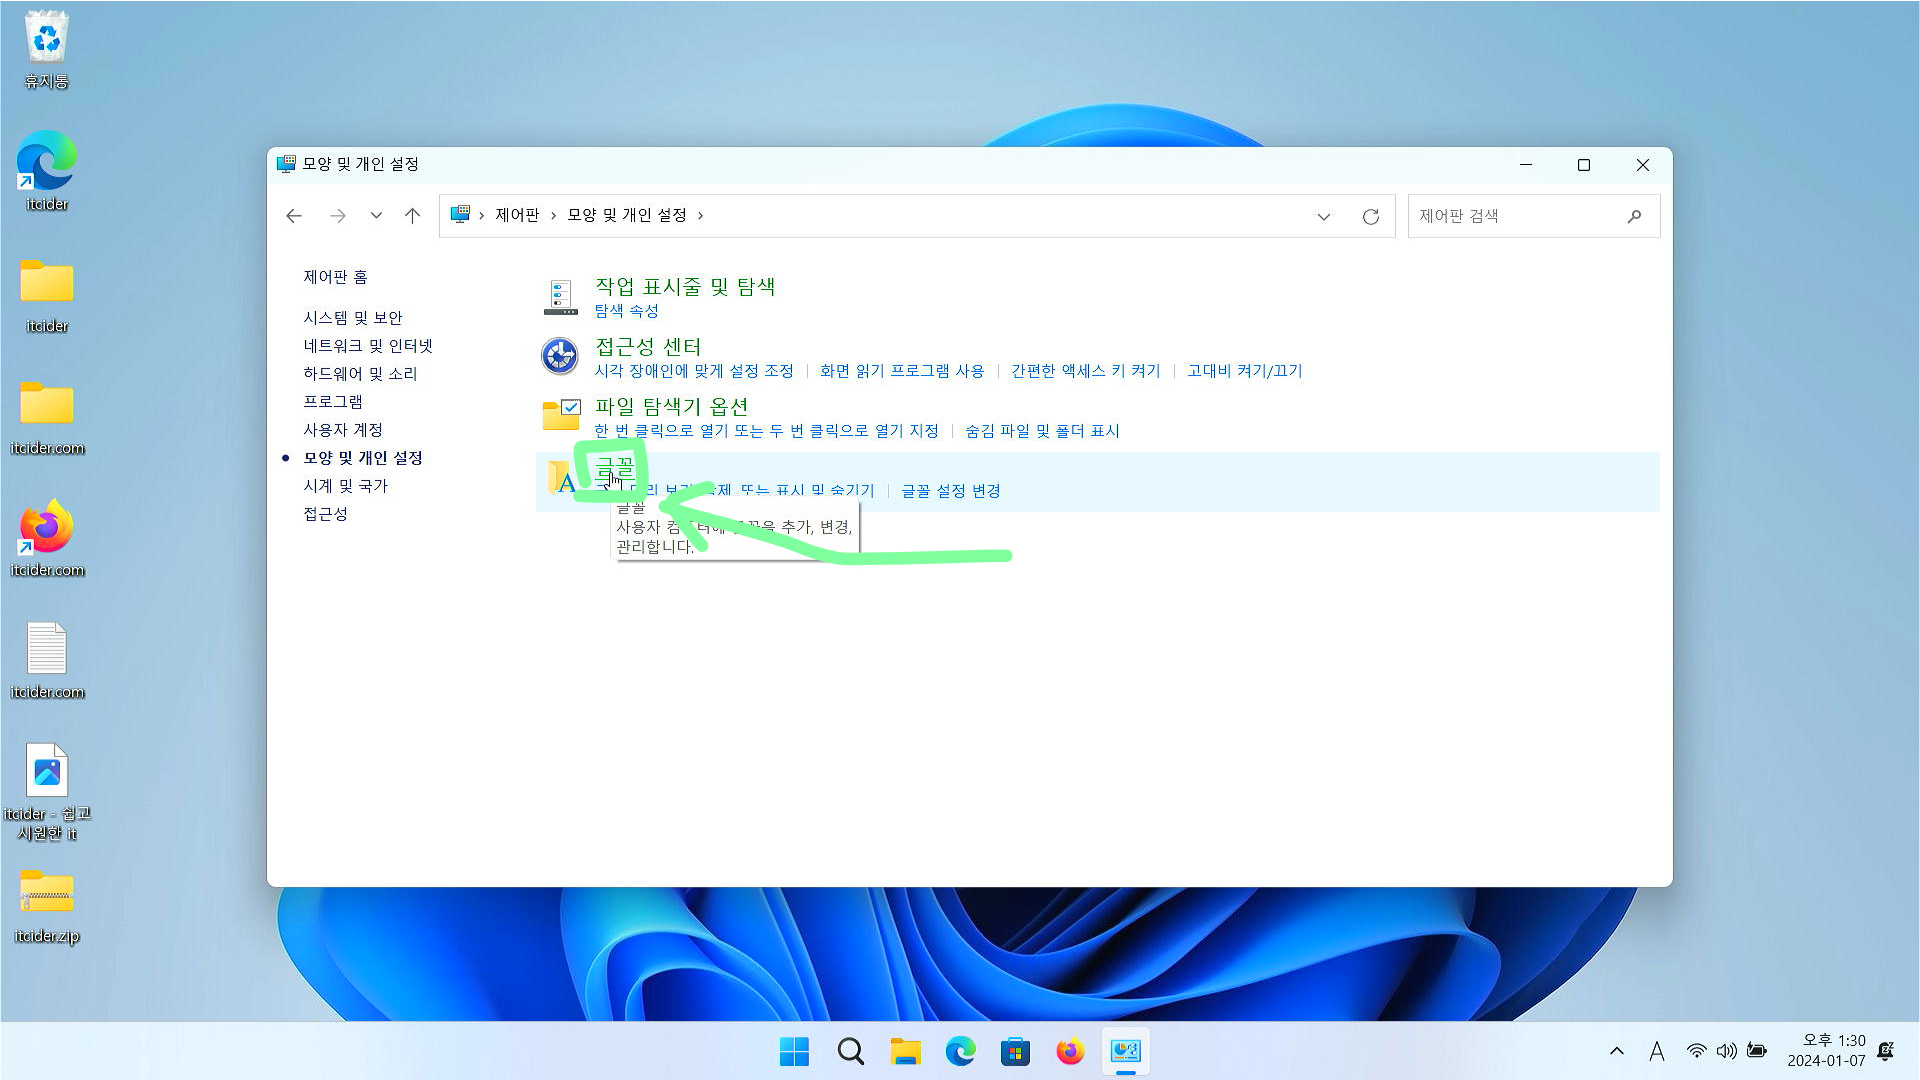
Task: Open recent locations dropdown beside navigation arrows
Action: (376, 216)
